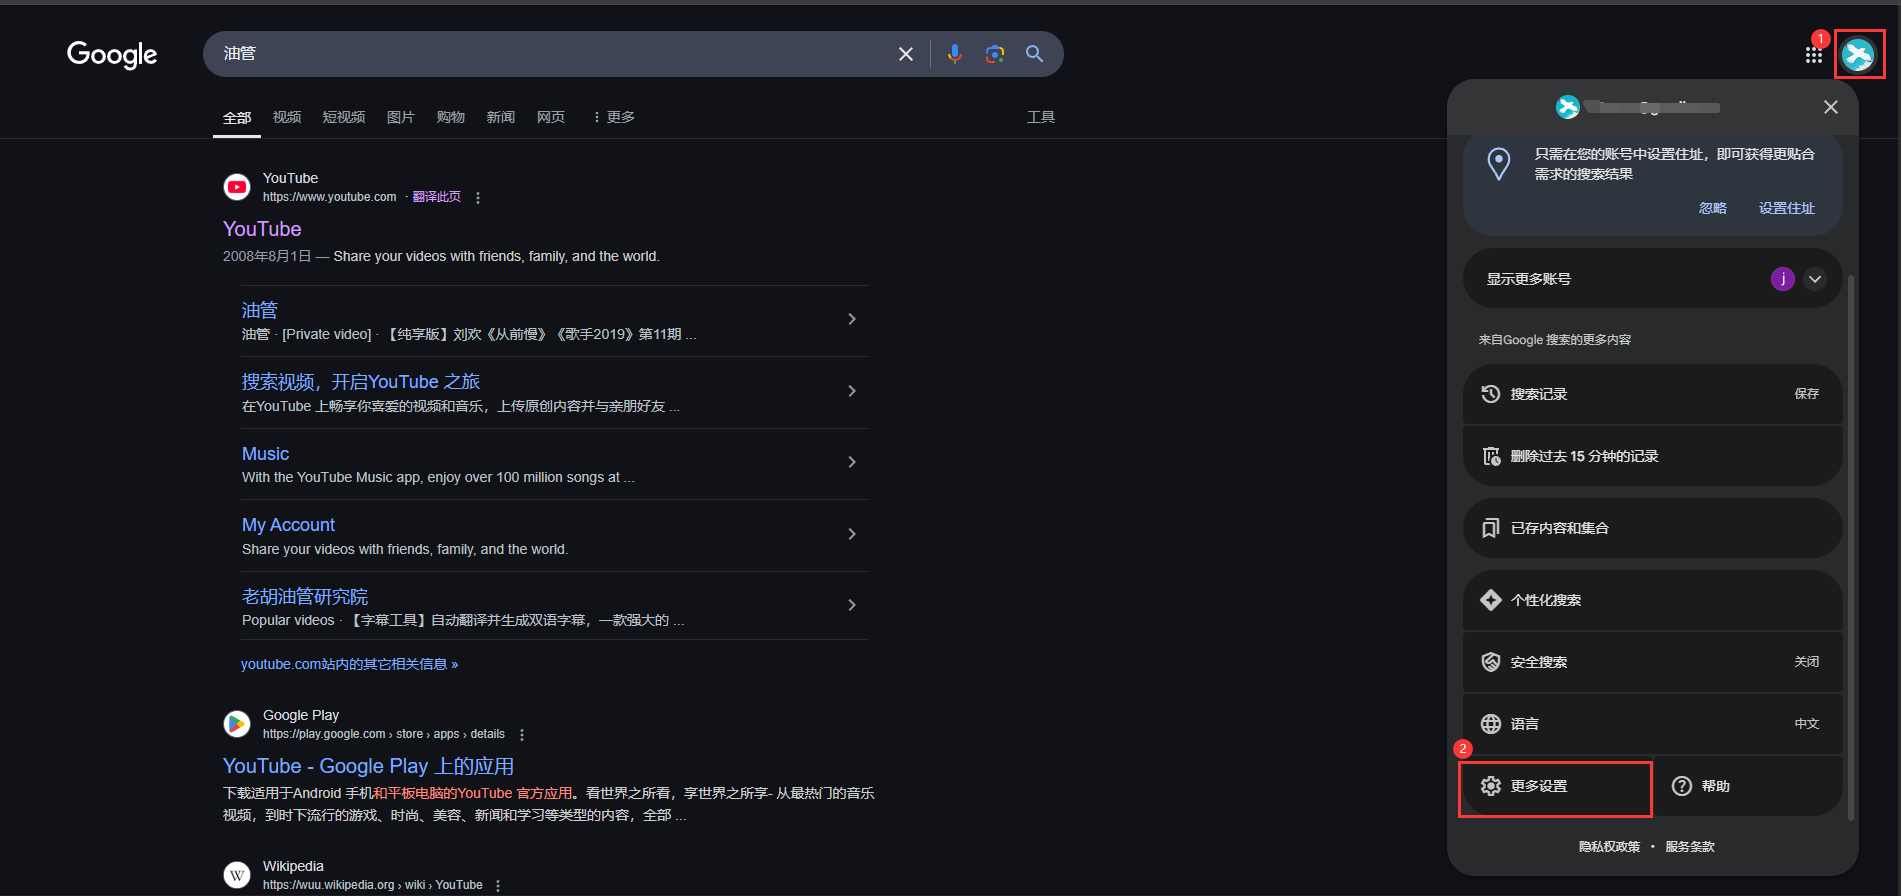
Task: Open YouTube - Google Play 上的应用 result
Action: (x=368, y=766)
